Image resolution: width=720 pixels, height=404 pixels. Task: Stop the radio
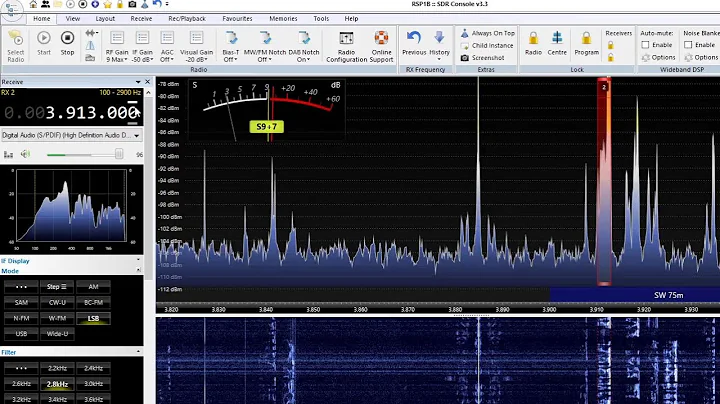tap(68, 44)
